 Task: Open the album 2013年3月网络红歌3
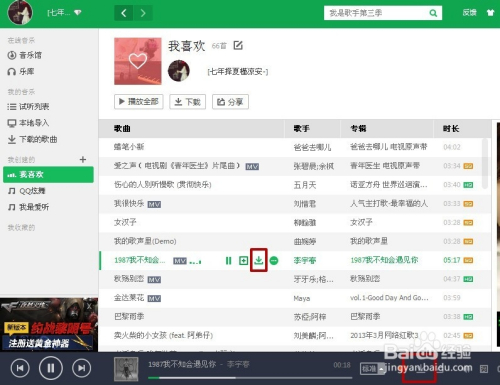(384, 336)
